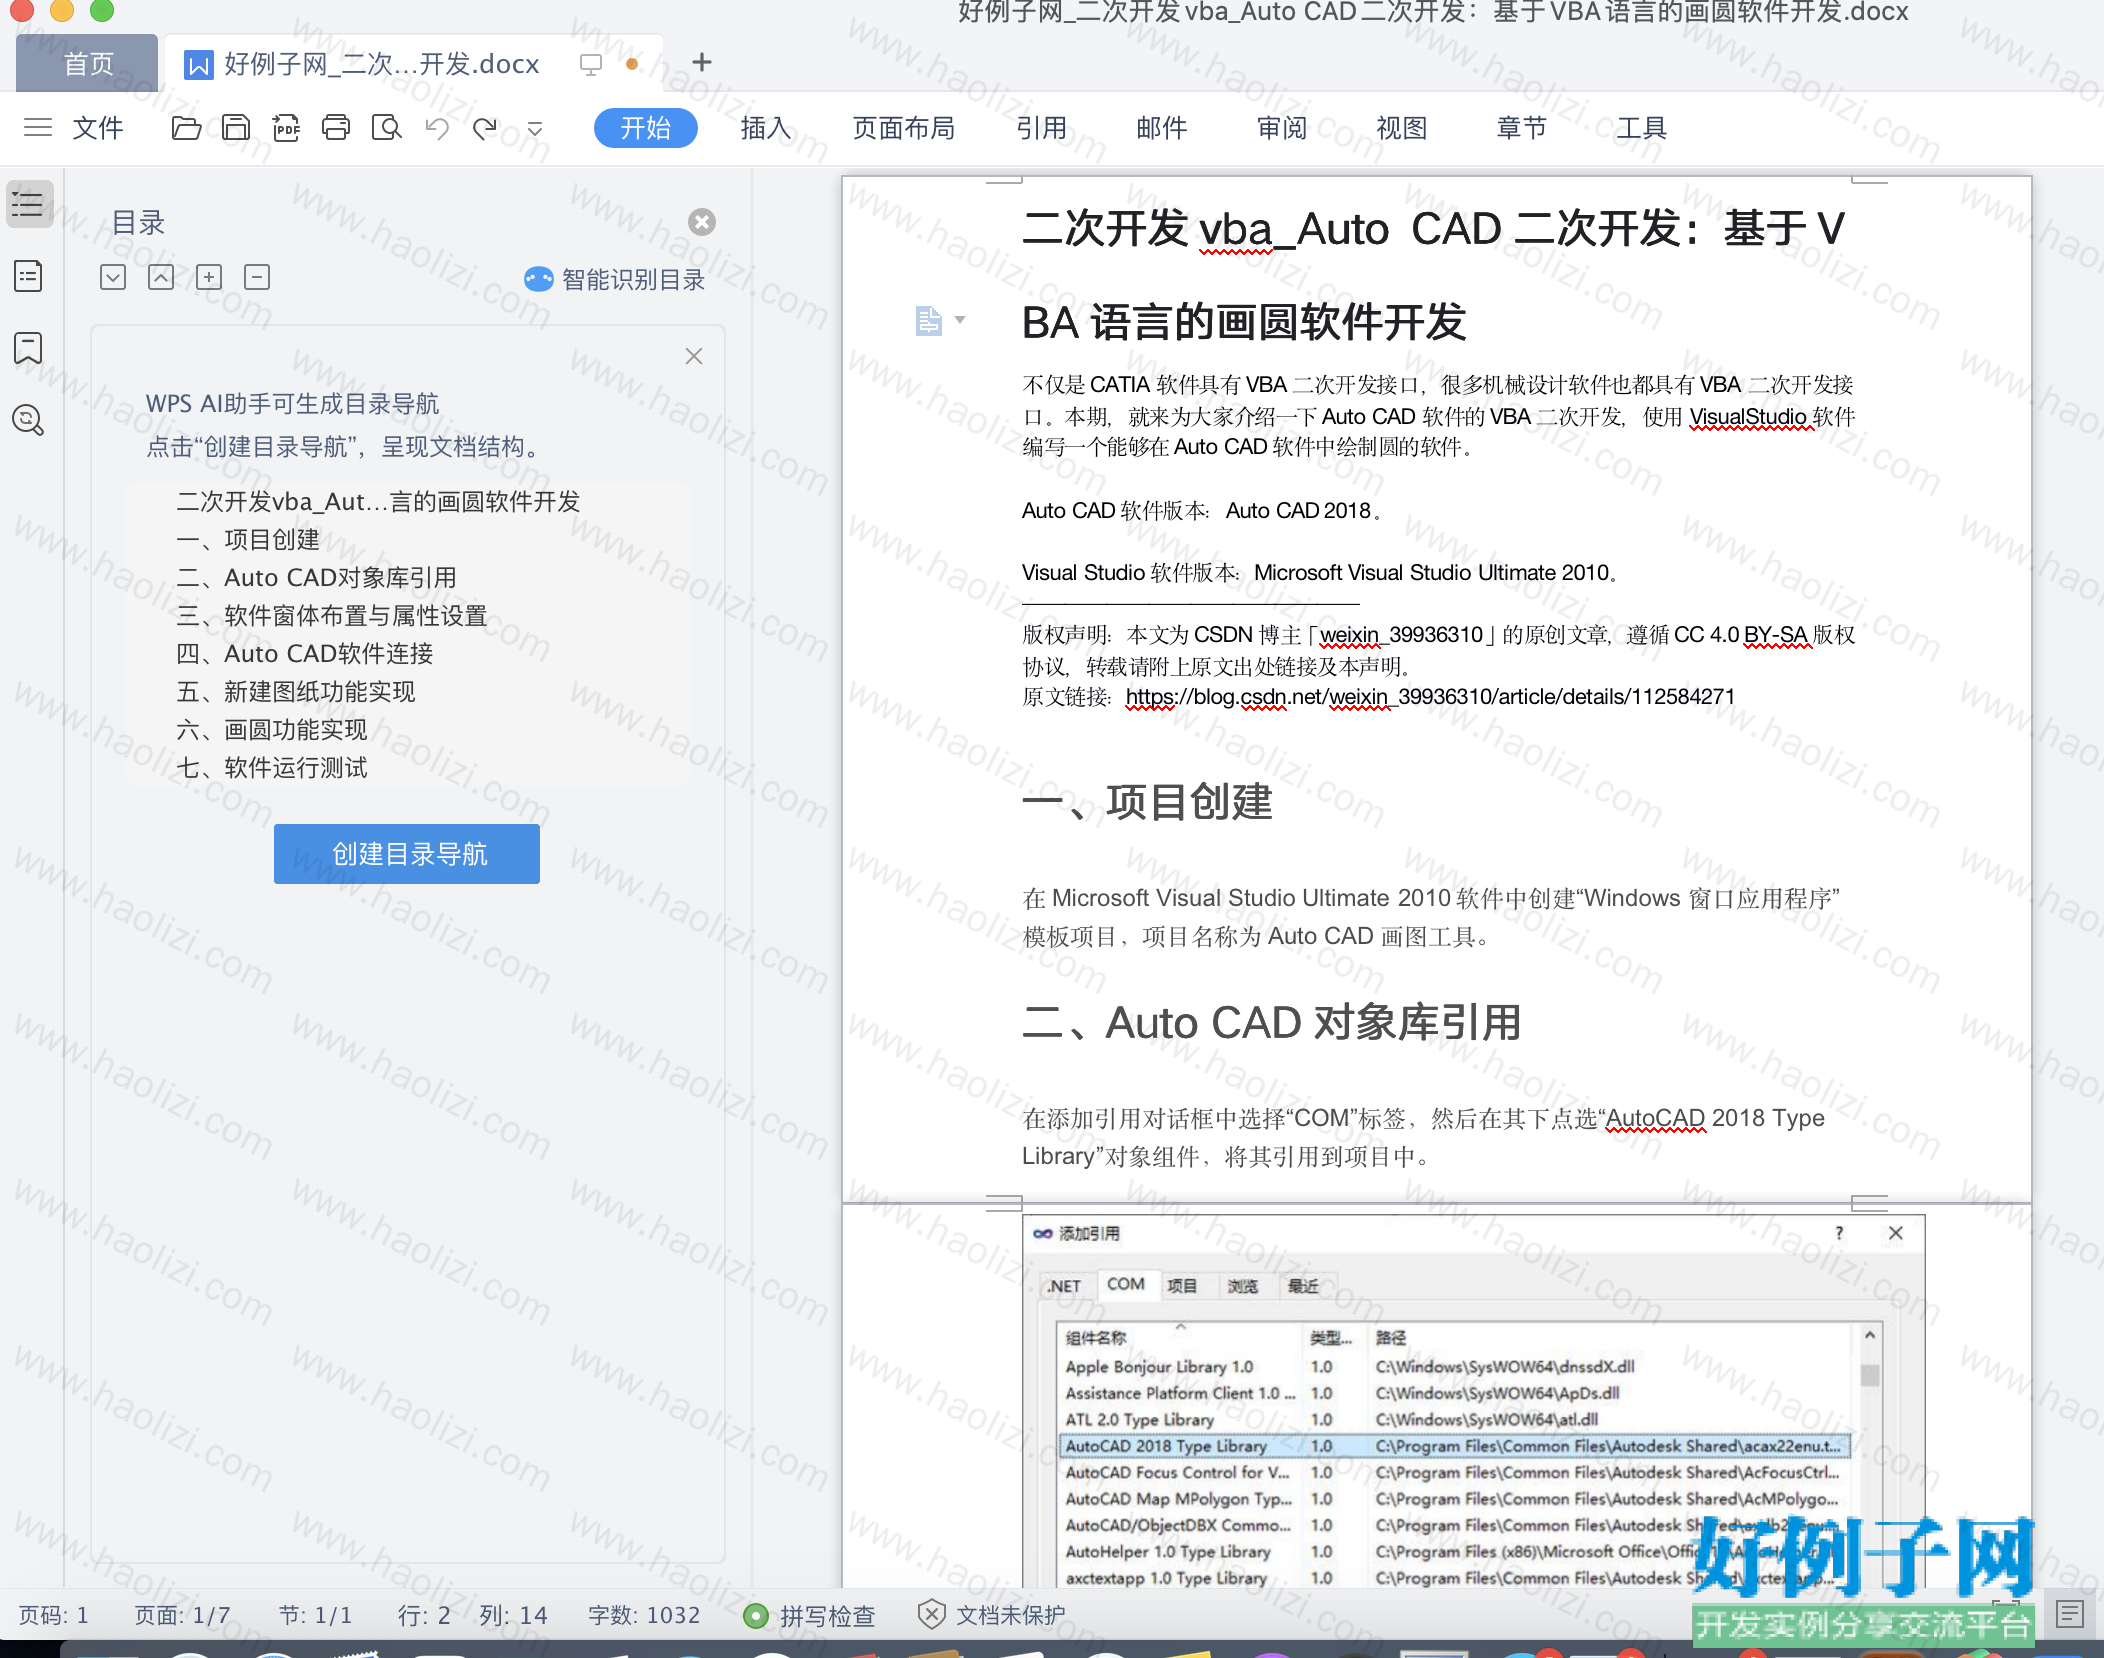Click the save document icon
This screenshot has width=2104, height=1658.
point(236,128)
